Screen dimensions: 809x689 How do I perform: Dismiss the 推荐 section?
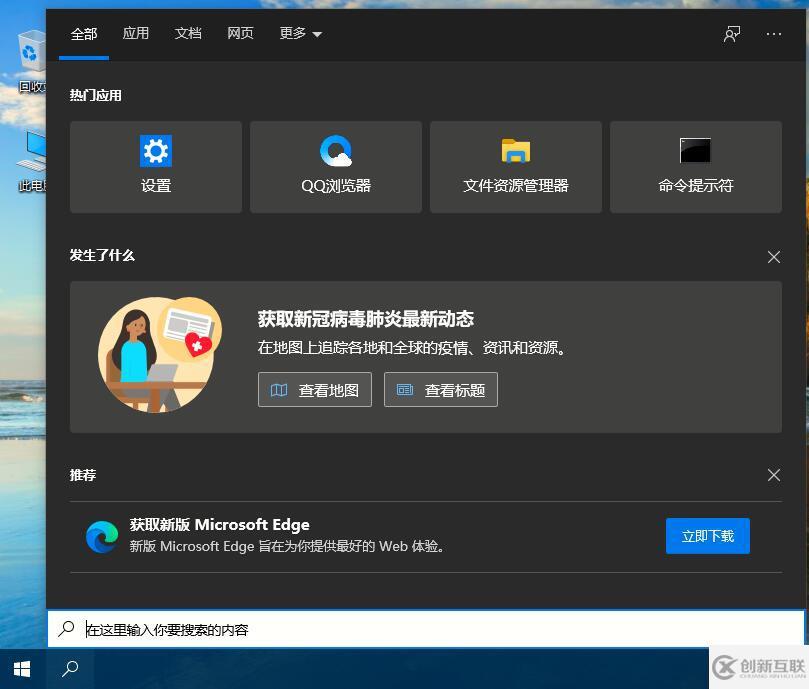pyautogui.click(x=773, y=475)
